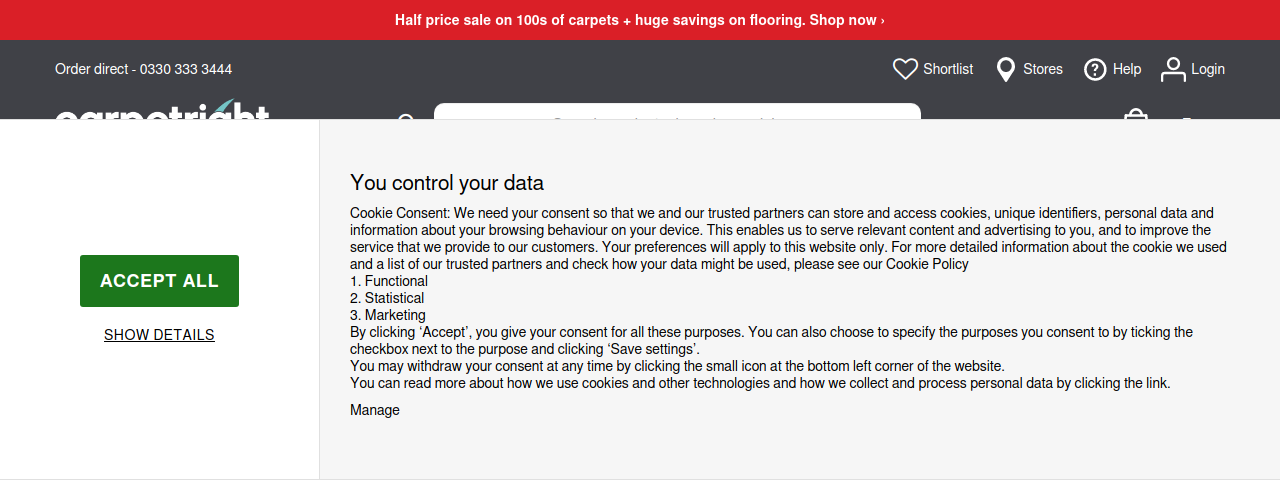Viewport: 1280px width, 480px height.
Task: Click the Login person icon
Action: pos(1173,69)
